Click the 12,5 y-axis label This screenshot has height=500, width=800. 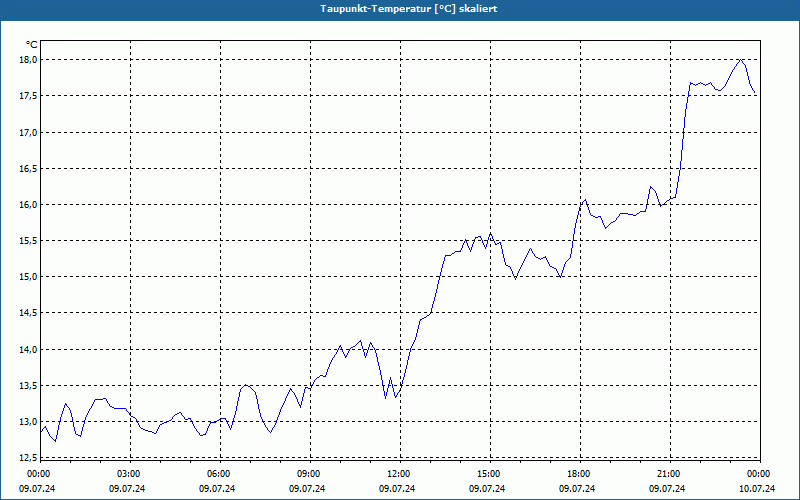point(29,458)
